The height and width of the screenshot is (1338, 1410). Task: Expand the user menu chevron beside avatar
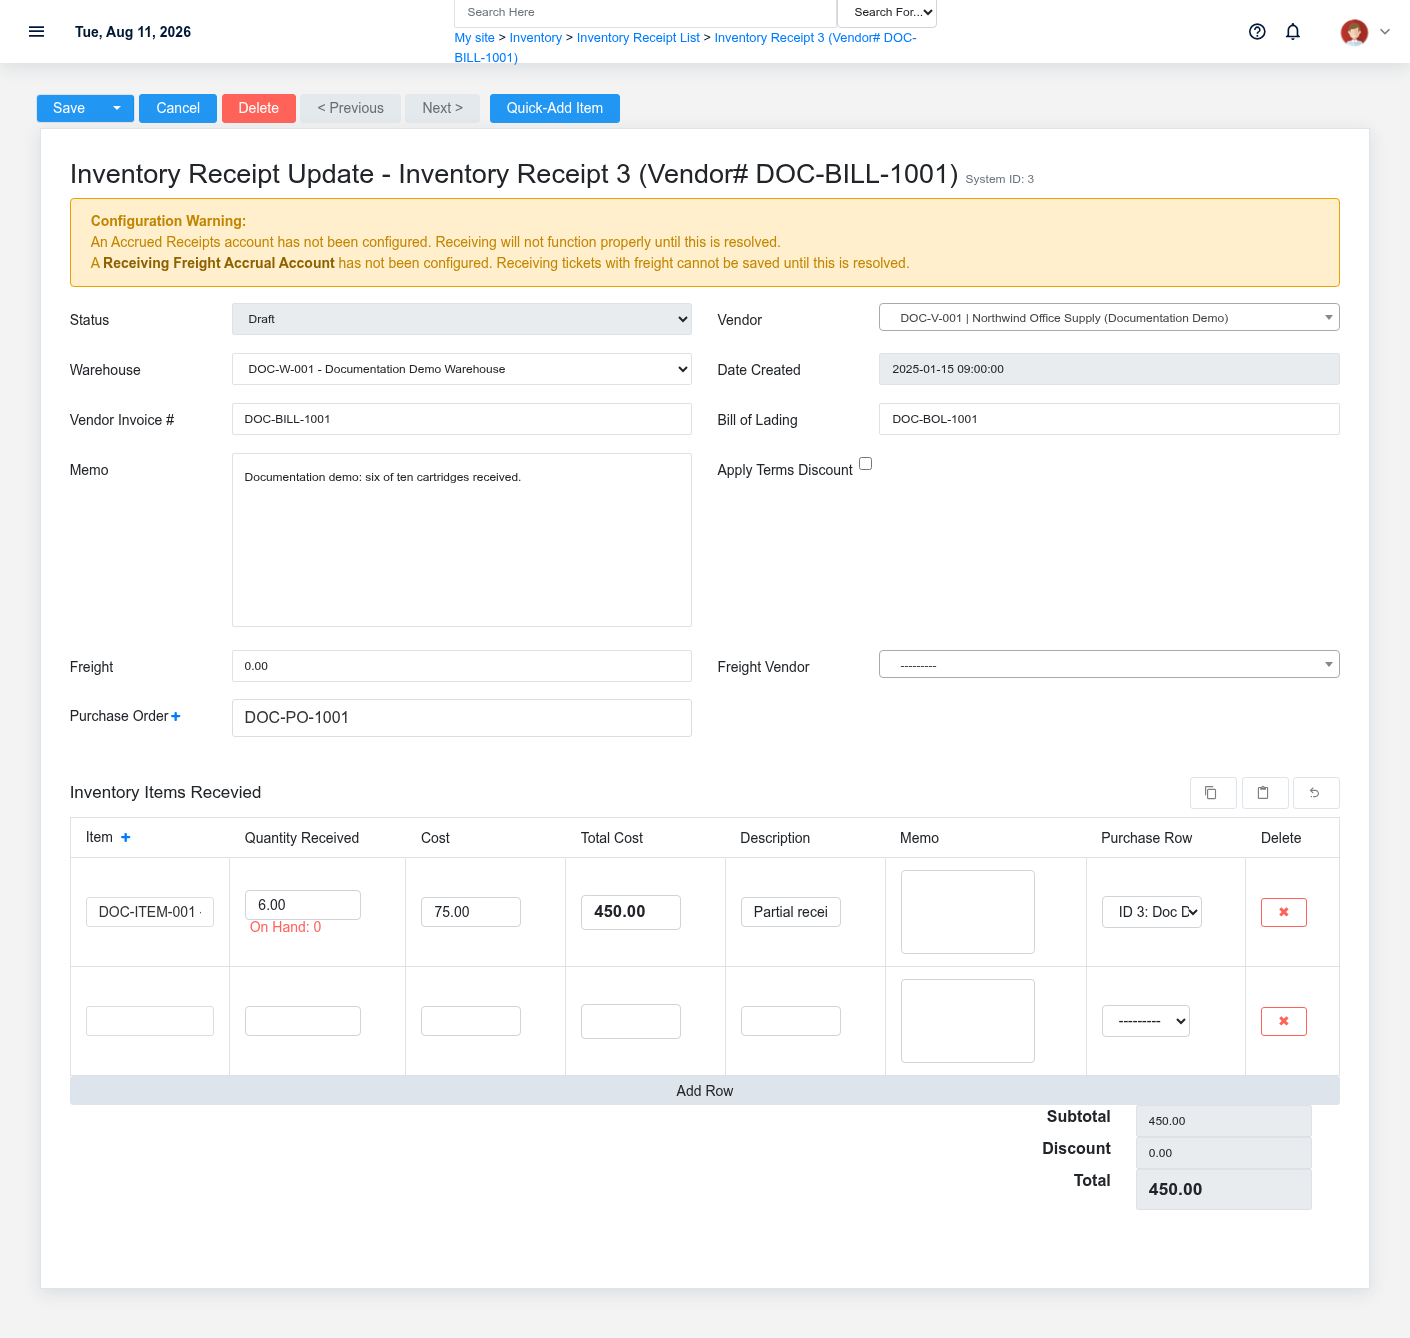pos(1385,32)
